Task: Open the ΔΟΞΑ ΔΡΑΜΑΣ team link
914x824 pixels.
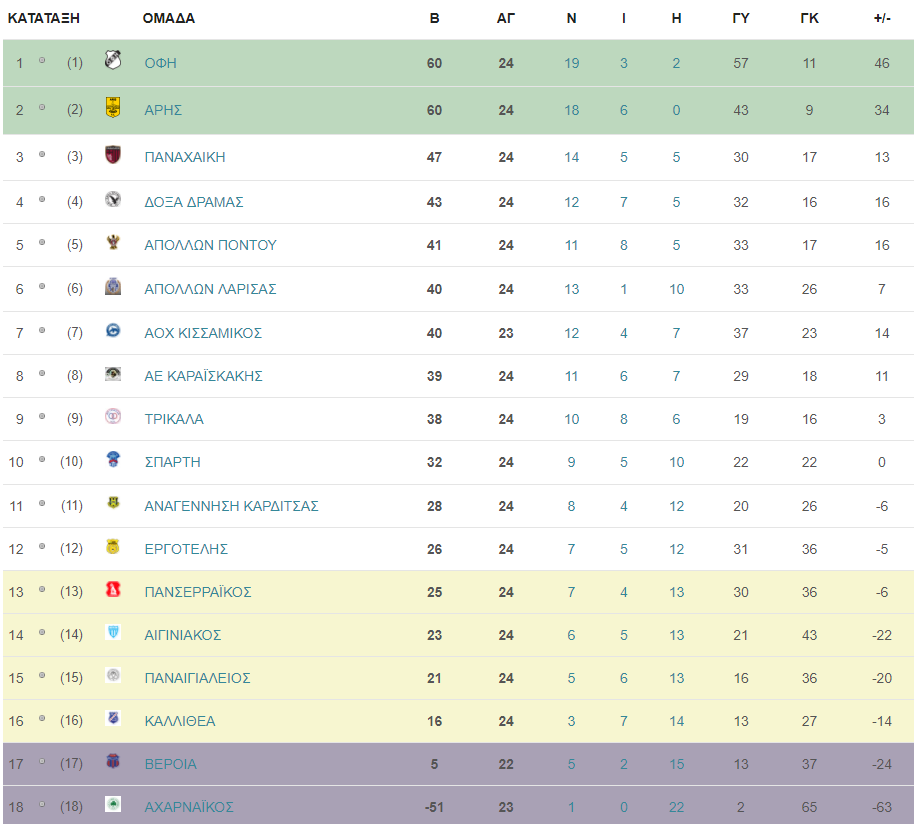Action: [194, 202]
